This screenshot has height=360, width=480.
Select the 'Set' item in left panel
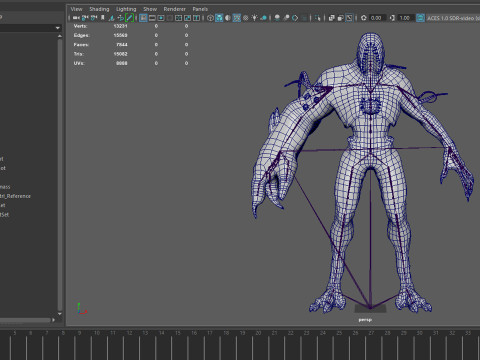pyautogui.click(x=5, y=214)
